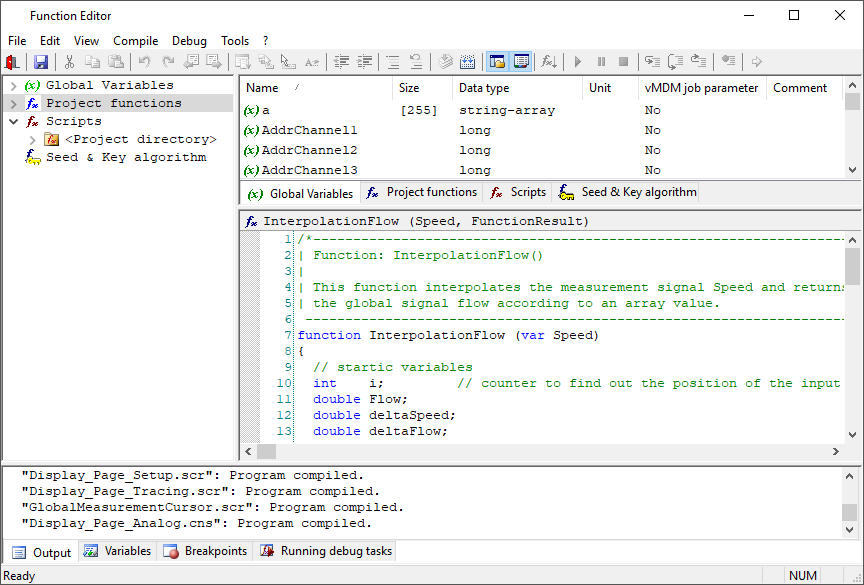
Task: Click the pause debug button
Action: [x=601, y=62]
